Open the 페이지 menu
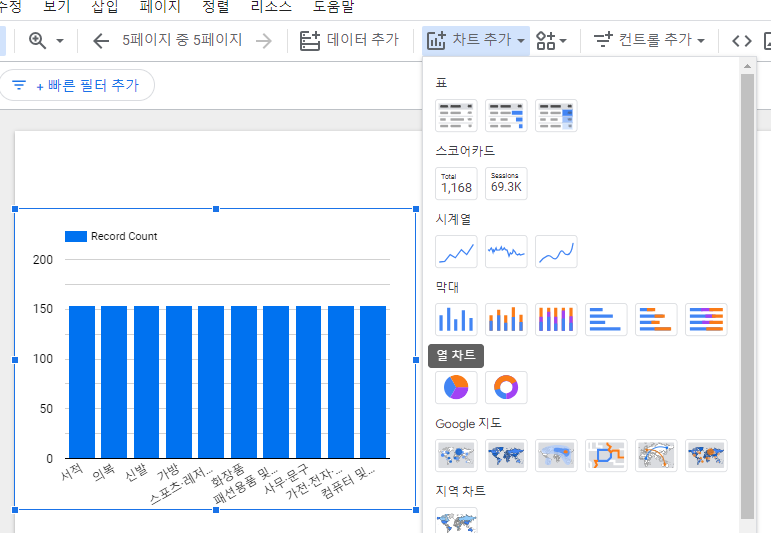This screenshot has height=533, width=771. [160, 6]
